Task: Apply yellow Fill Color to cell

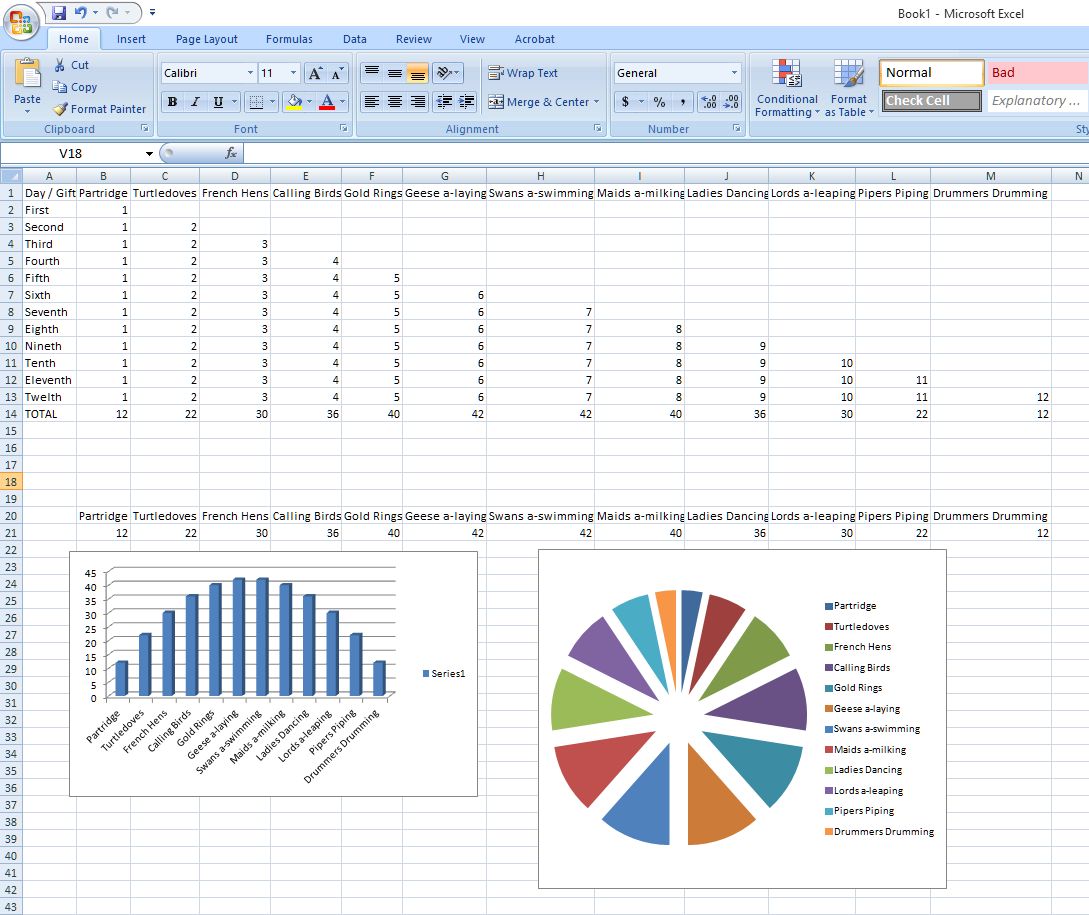Action: 293,102
